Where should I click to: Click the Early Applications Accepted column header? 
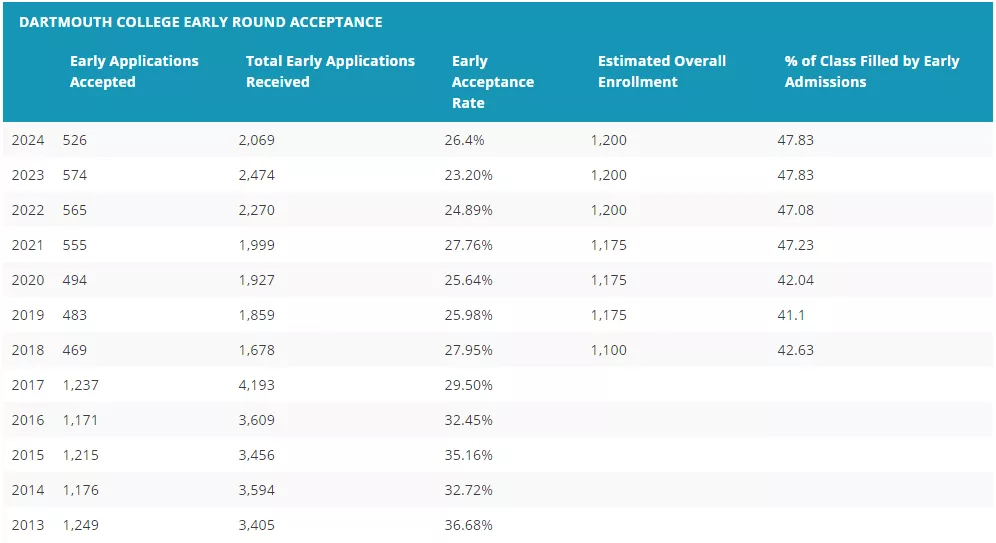pyautogui.click(x=134, y=71)
